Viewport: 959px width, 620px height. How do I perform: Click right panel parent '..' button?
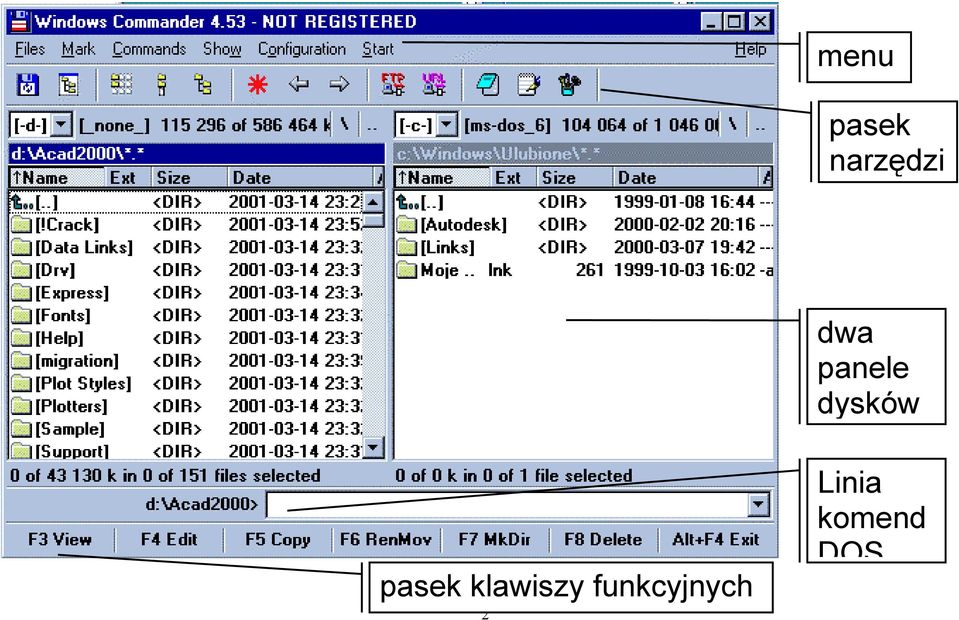point(759,125)
